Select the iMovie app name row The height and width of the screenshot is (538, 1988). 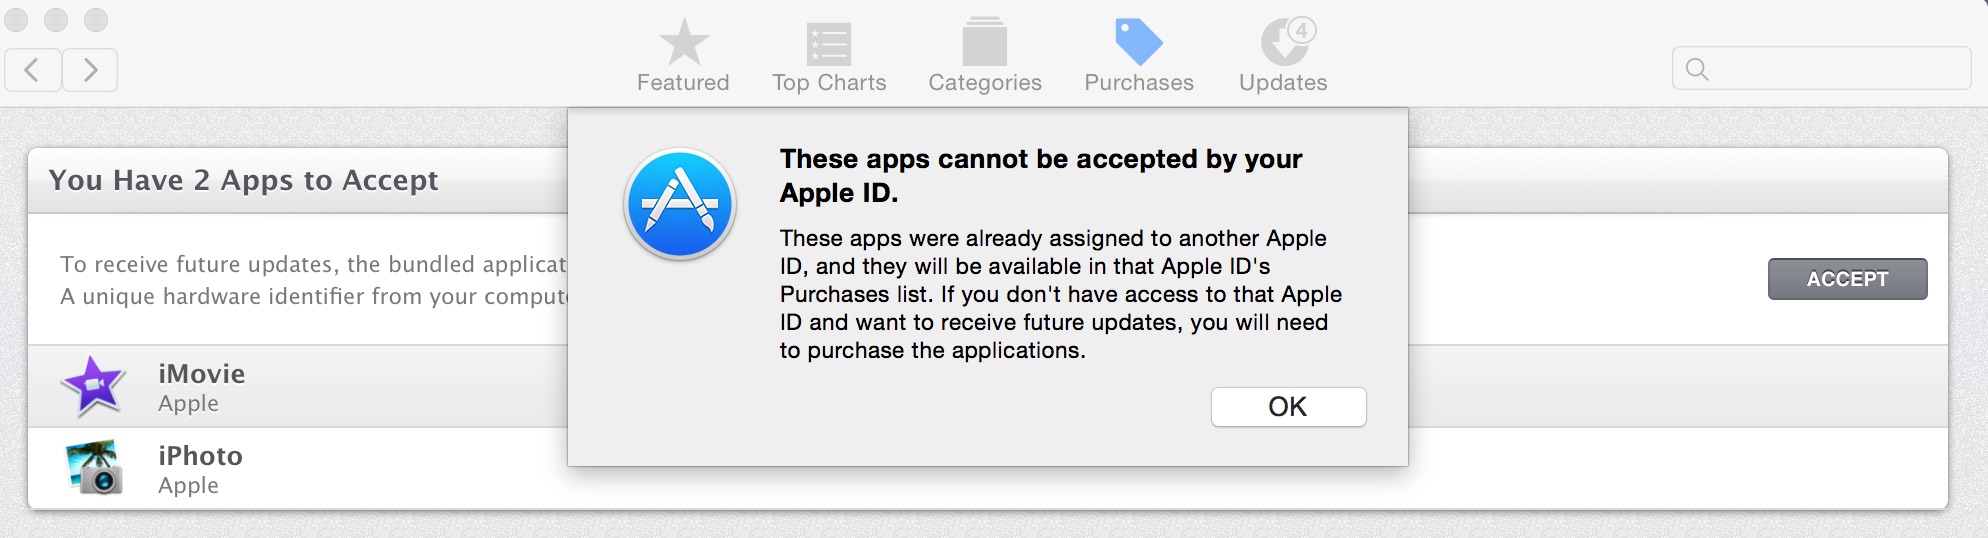298,387
